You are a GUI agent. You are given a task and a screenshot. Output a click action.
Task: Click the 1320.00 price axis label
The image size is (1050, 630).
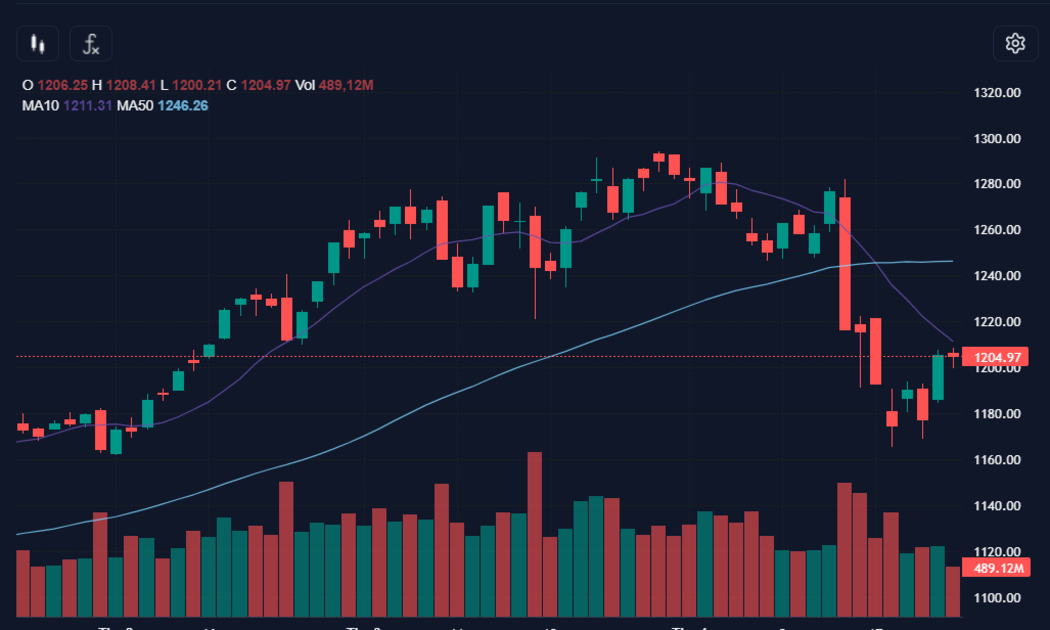997,93
